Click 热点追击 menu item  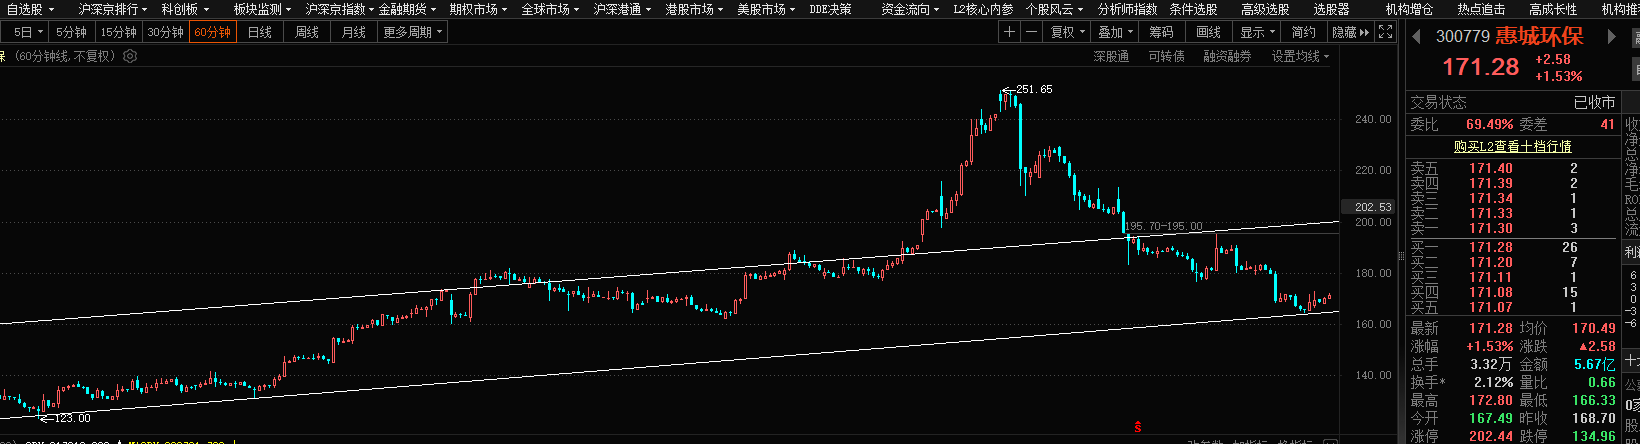(1481, 9)
